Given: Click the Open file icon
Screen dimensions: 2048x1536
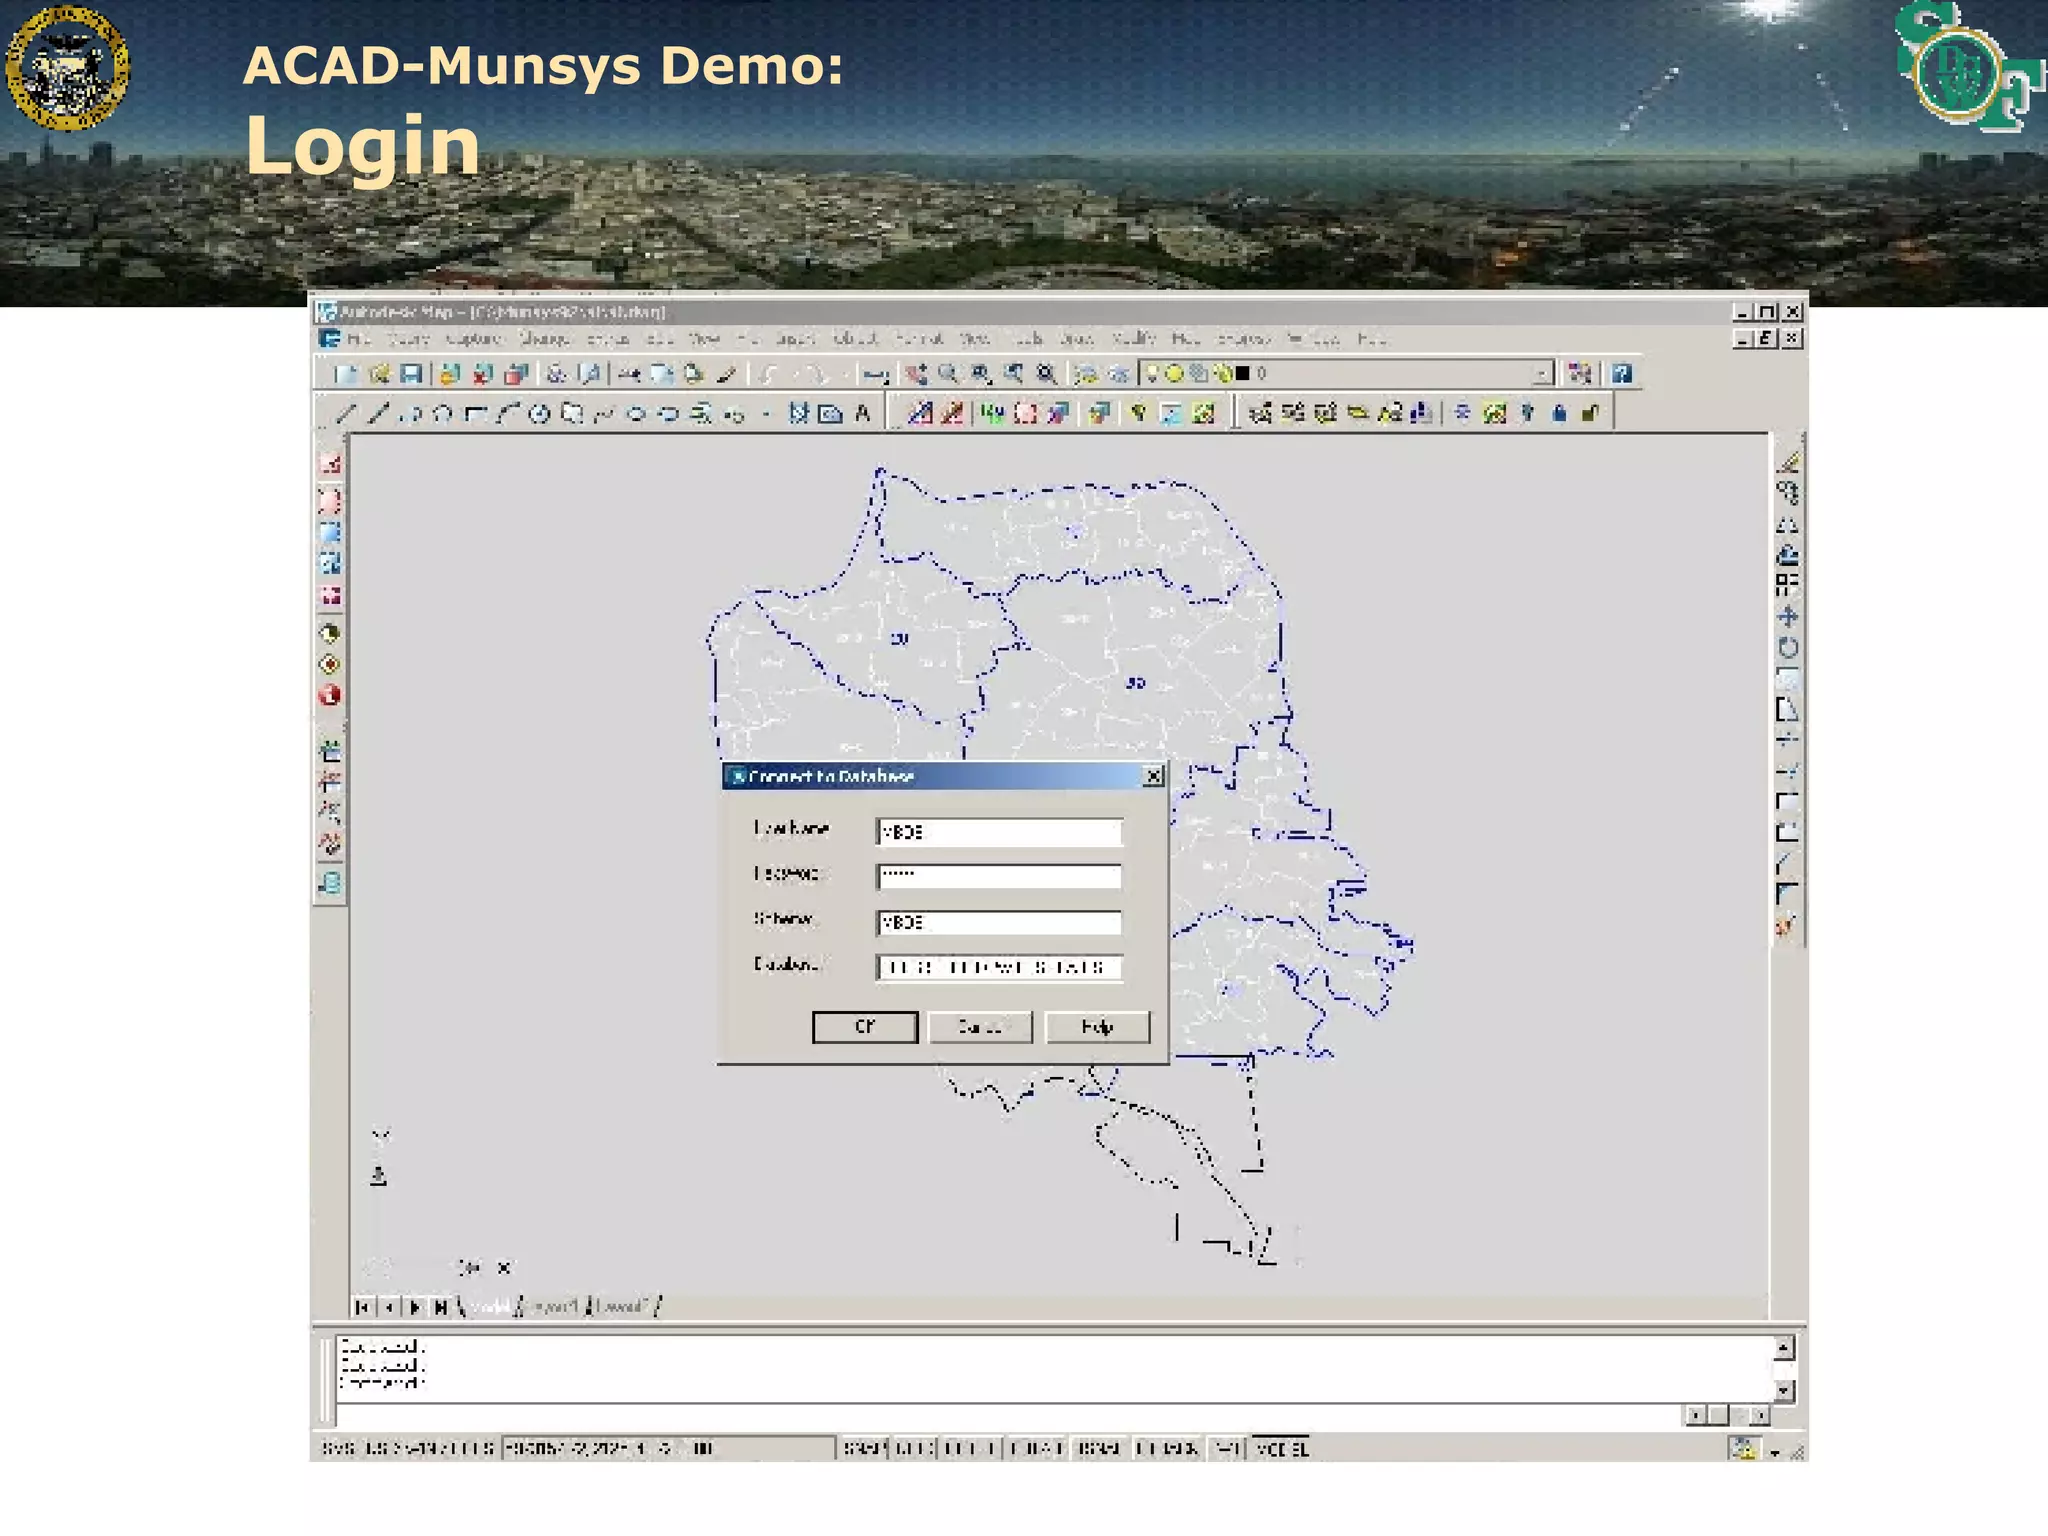Looking at the screenshot, I should click(378, 374).
